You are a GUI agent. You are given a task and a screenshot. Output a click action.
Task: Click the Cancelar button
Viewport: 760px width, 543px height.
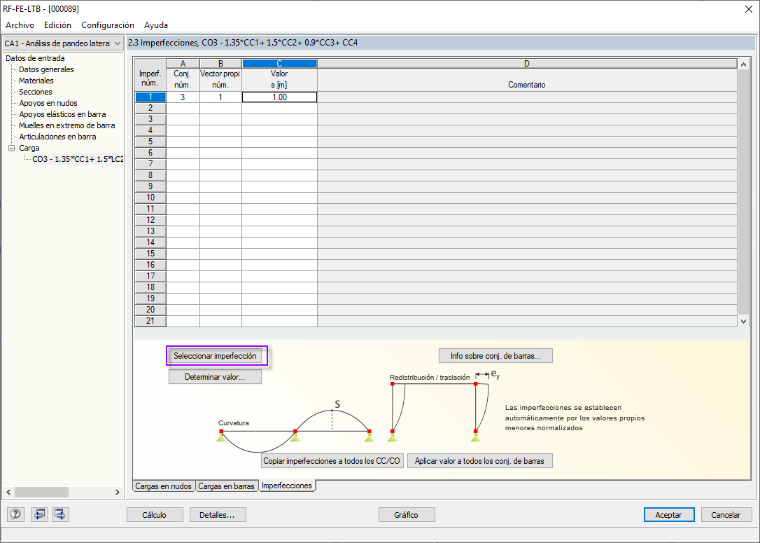point(726,515)
